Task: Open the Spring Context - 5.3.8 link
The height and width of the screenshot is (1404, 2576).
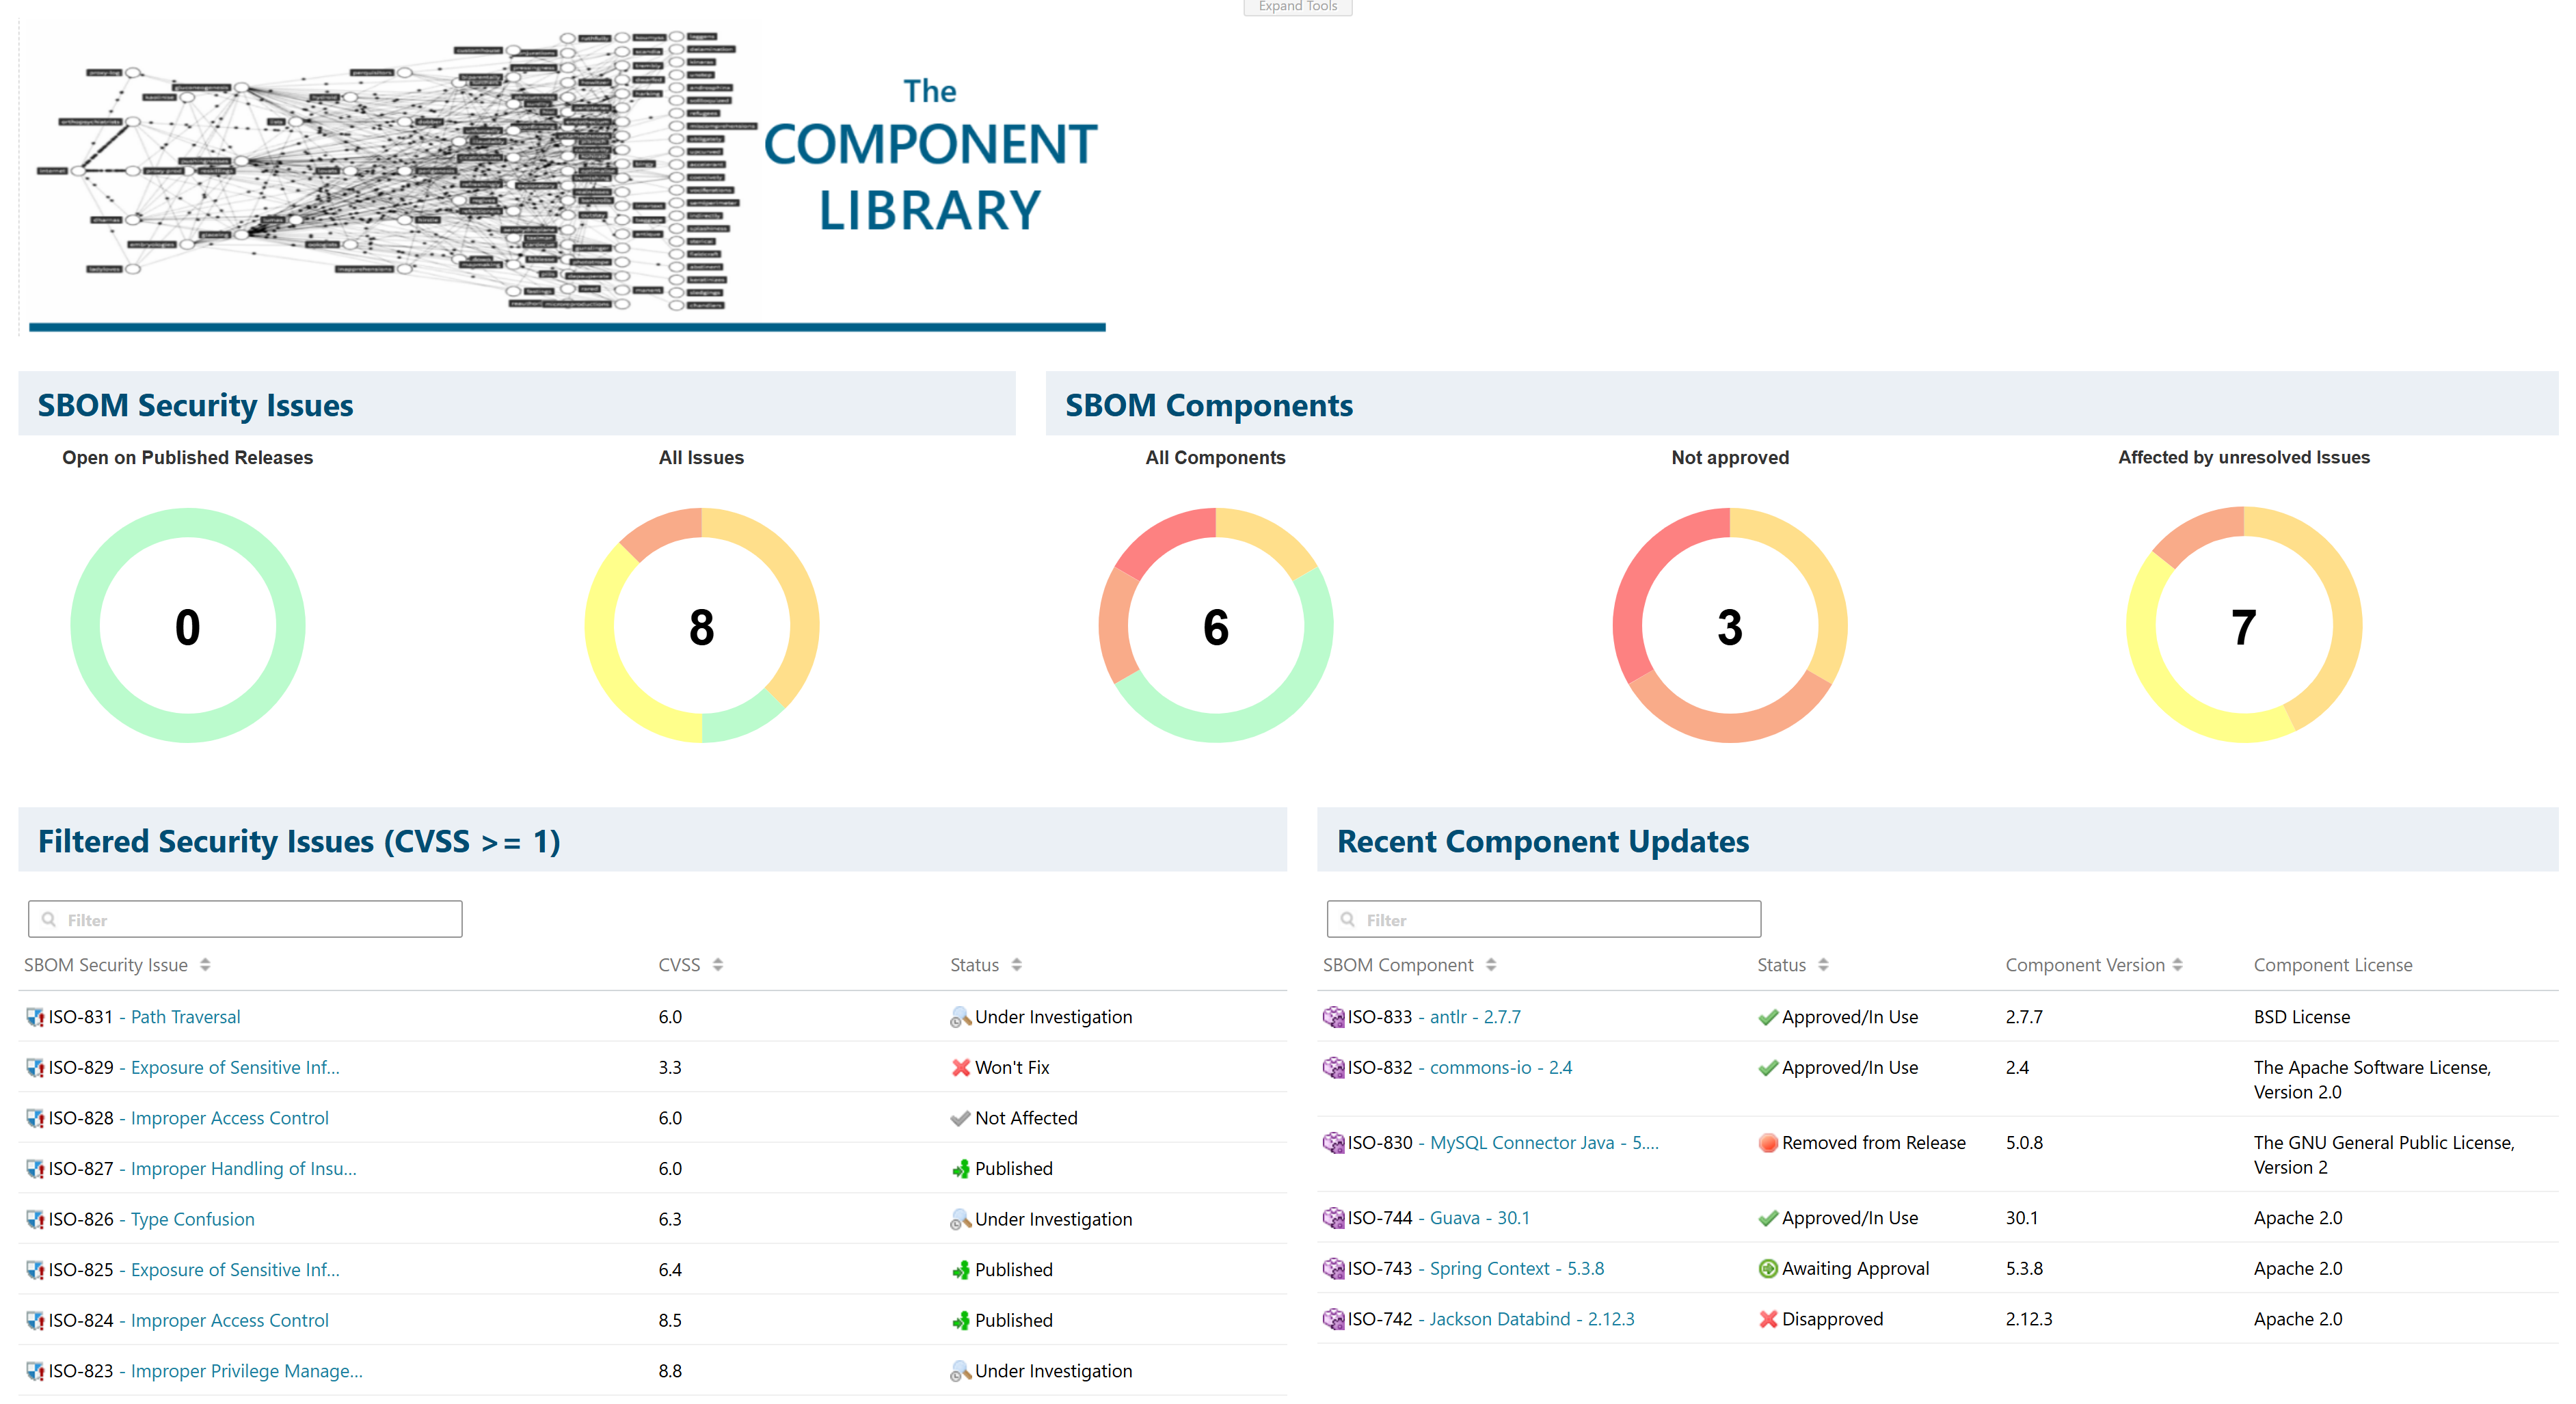Action: pyautogui.click(x=1516, y=1268)
